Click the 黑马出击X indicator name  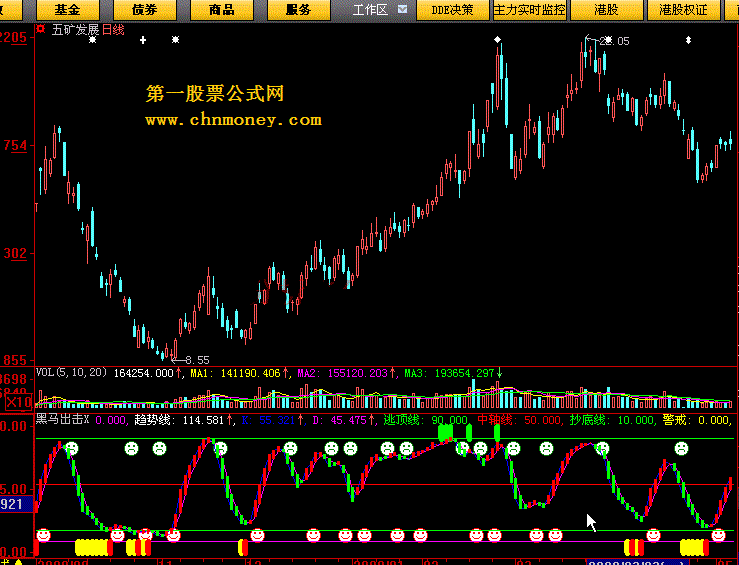point(63,419)
